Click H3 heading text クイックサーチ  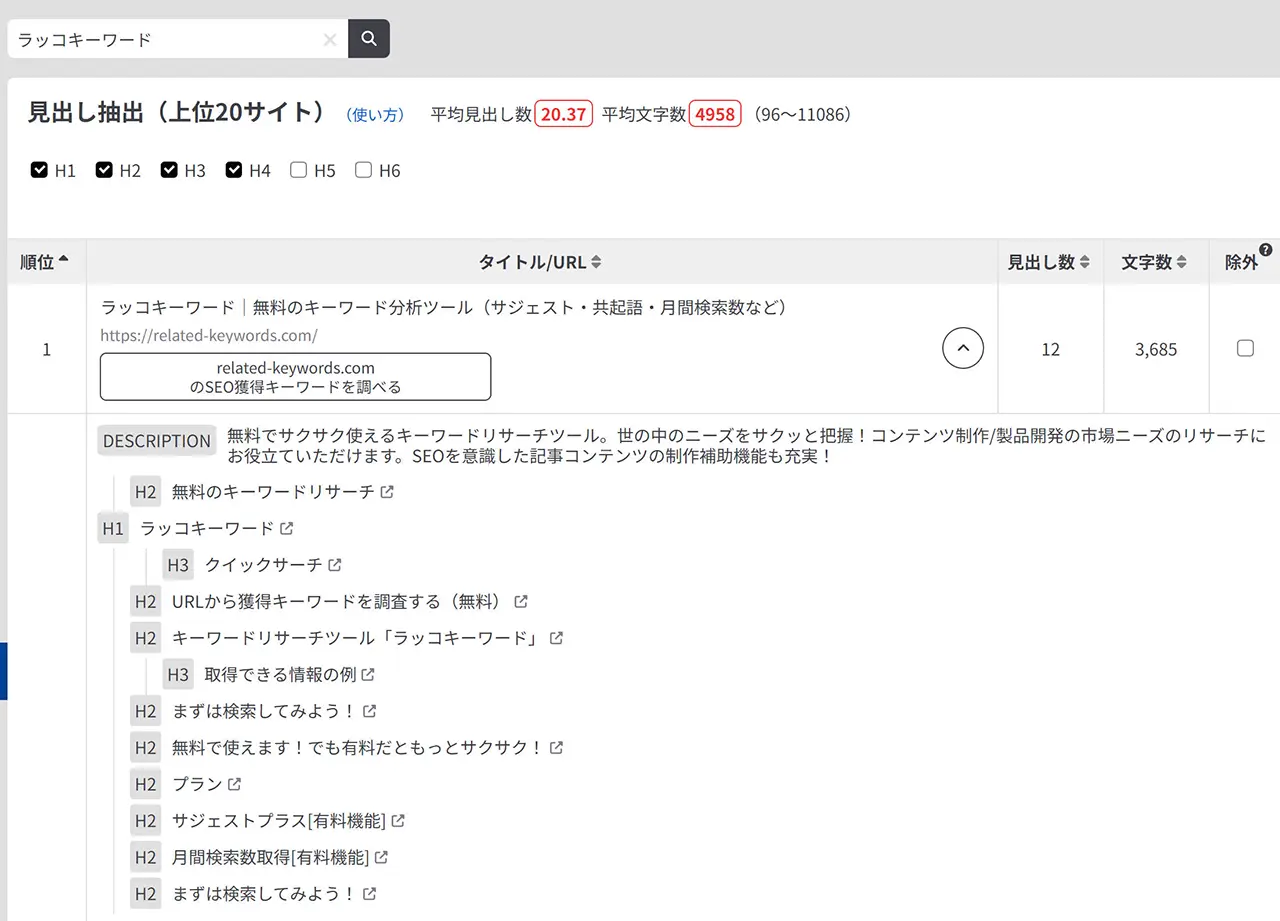(x=264, y=565)
